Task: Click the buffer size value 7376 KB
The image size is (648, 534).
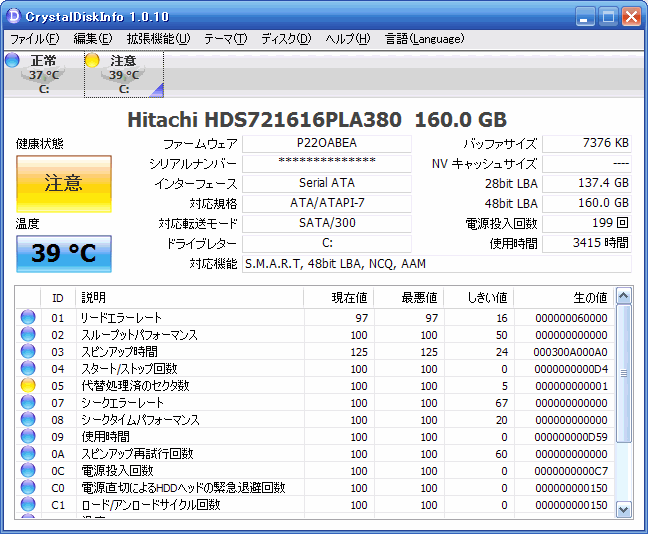Action: coord(587,143)
